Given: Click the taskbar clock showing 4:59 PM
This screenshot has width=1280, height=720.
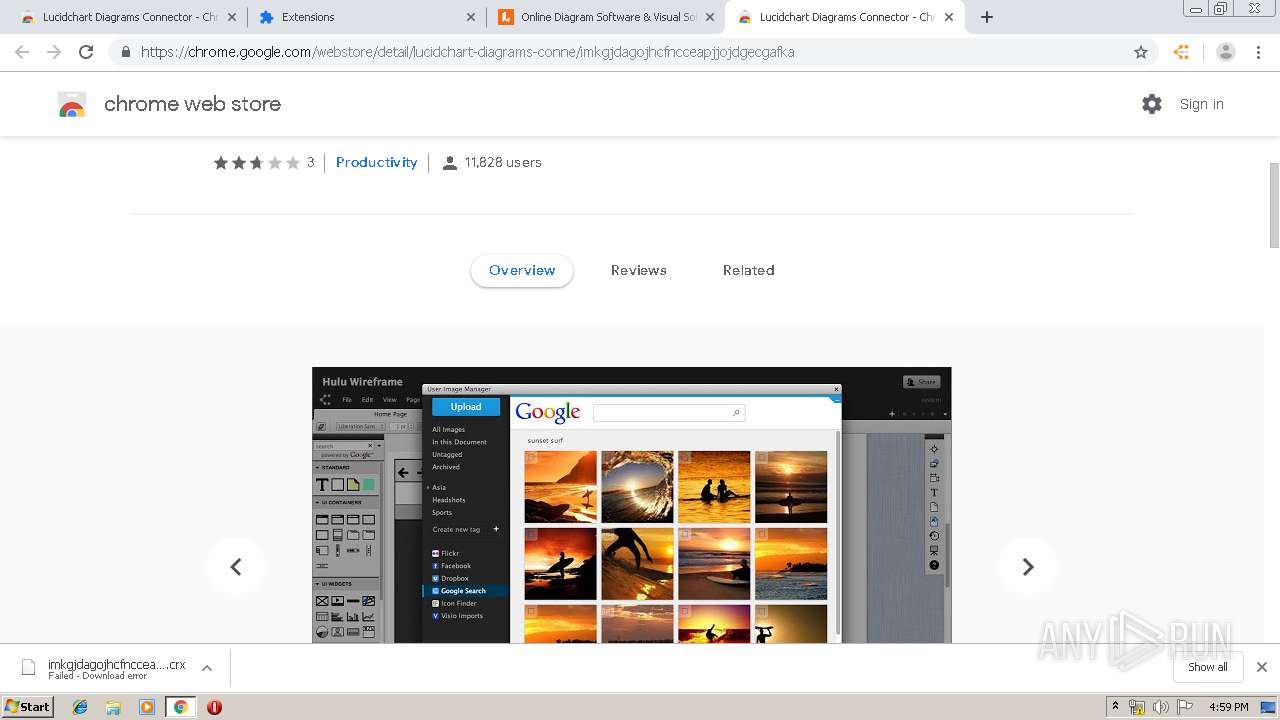Looking at the screenshot, I should (x=1229, y=707).
